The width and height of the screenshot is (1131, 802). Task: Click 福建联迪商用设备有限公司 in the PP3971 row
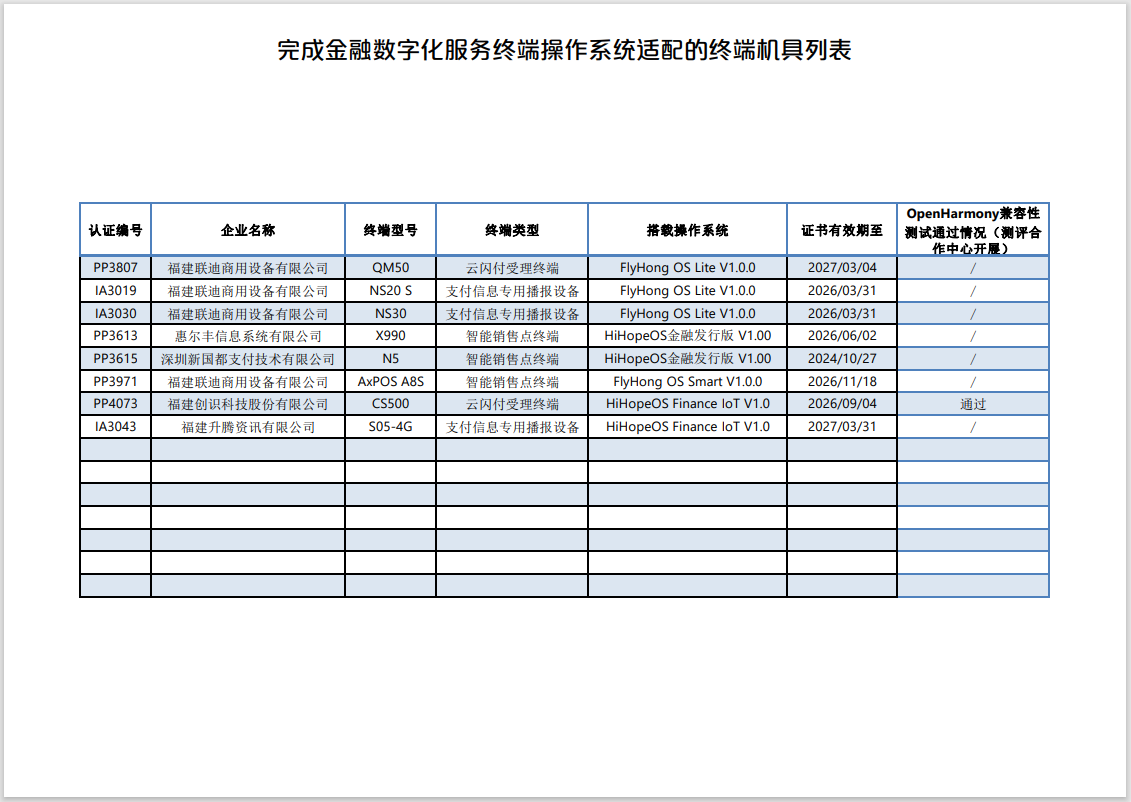[248, 382]
